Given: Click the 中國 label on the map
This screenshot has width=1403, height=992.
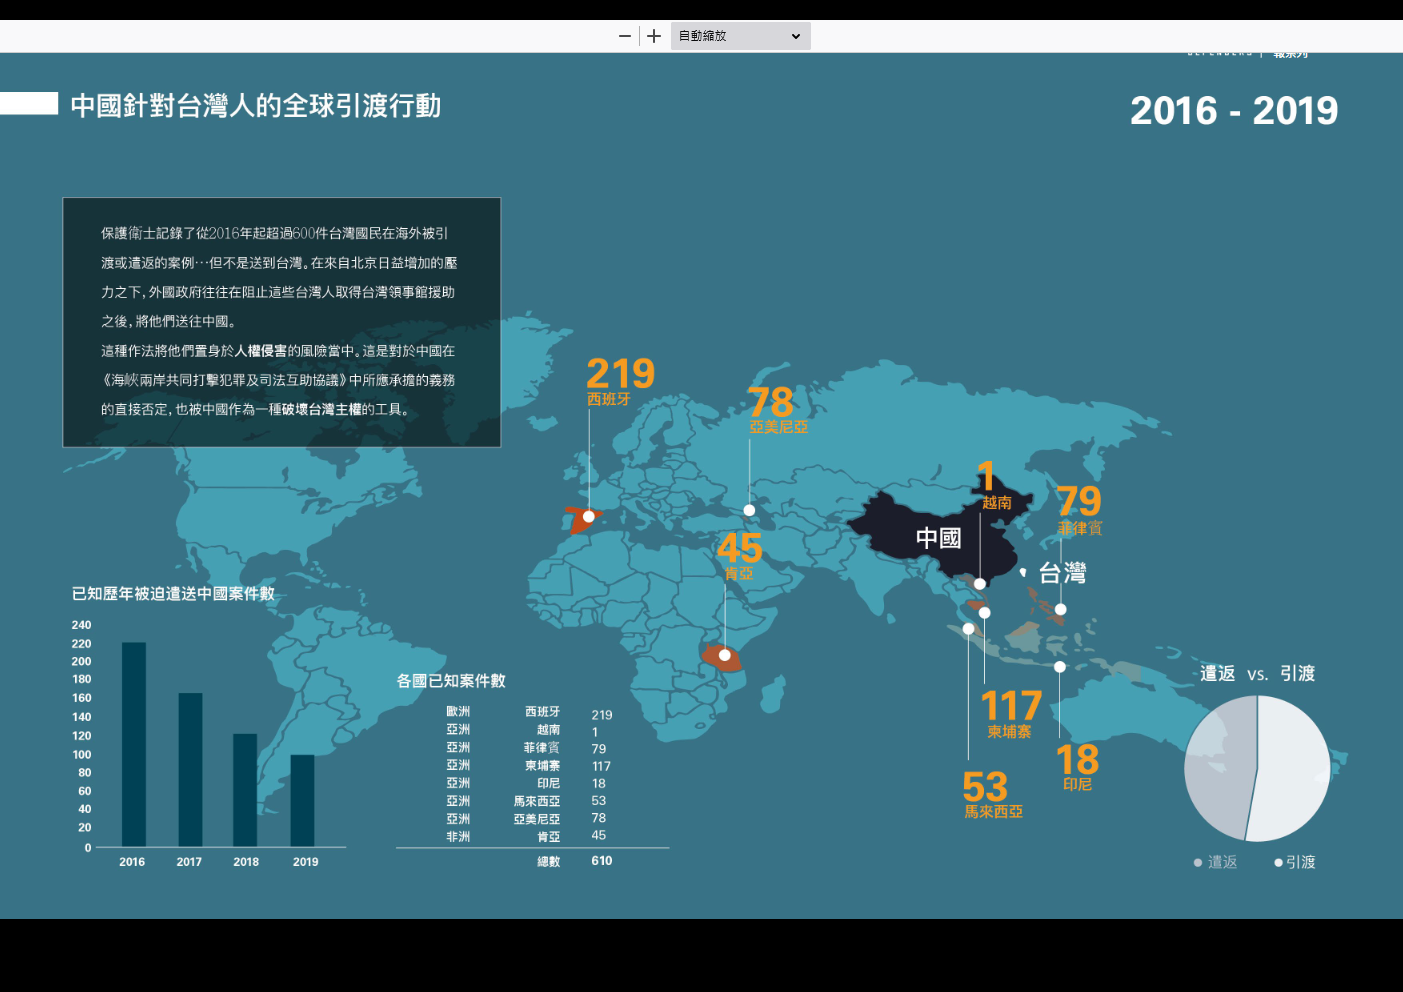Looking at the screenshot, I should point(938,538).
